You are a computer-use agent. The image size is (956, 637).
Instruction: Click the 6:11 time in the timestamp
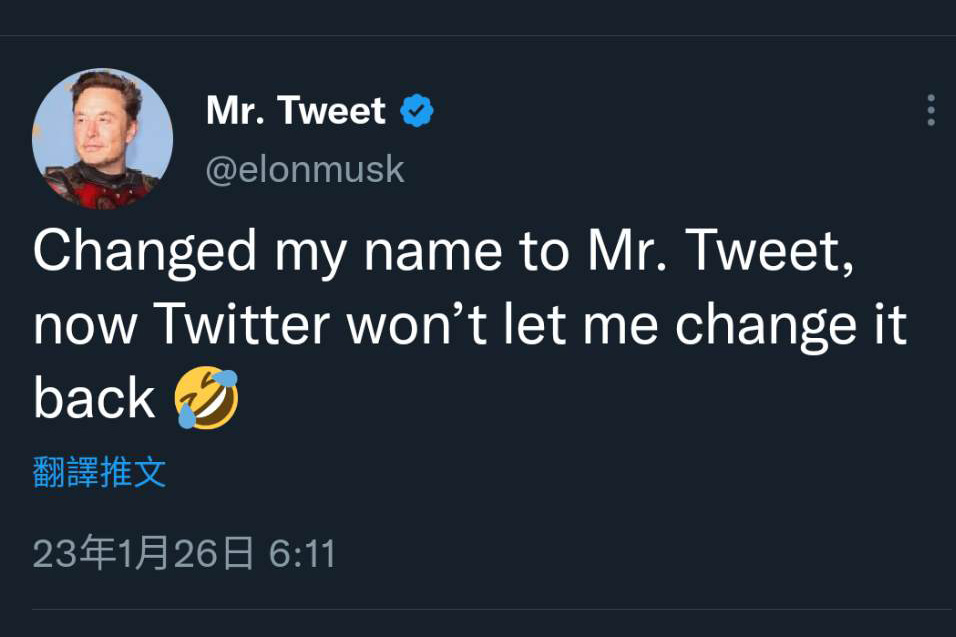(x=302, y=553)
